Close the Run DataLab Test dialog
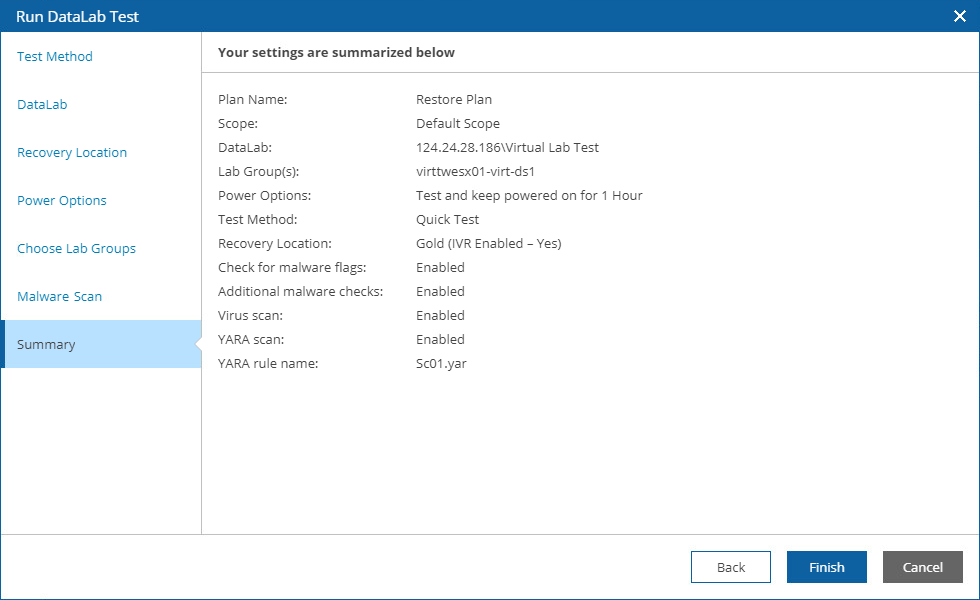 [x=959, y=16]
